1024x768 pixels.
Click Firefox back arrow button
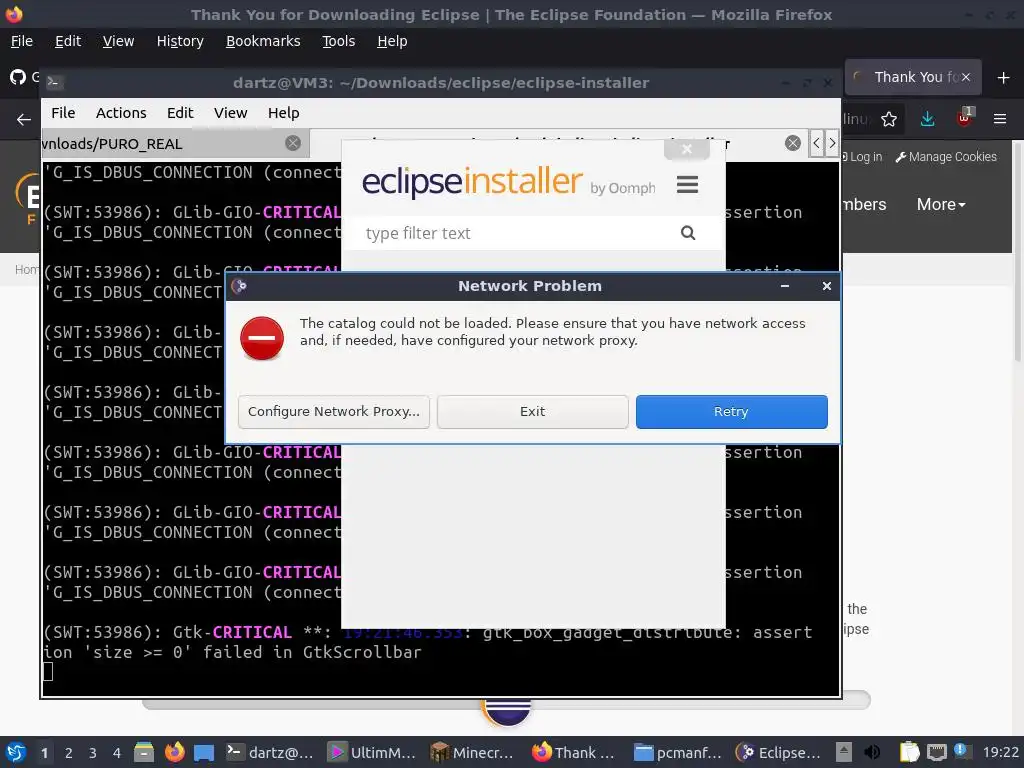(x=24, y=120)
